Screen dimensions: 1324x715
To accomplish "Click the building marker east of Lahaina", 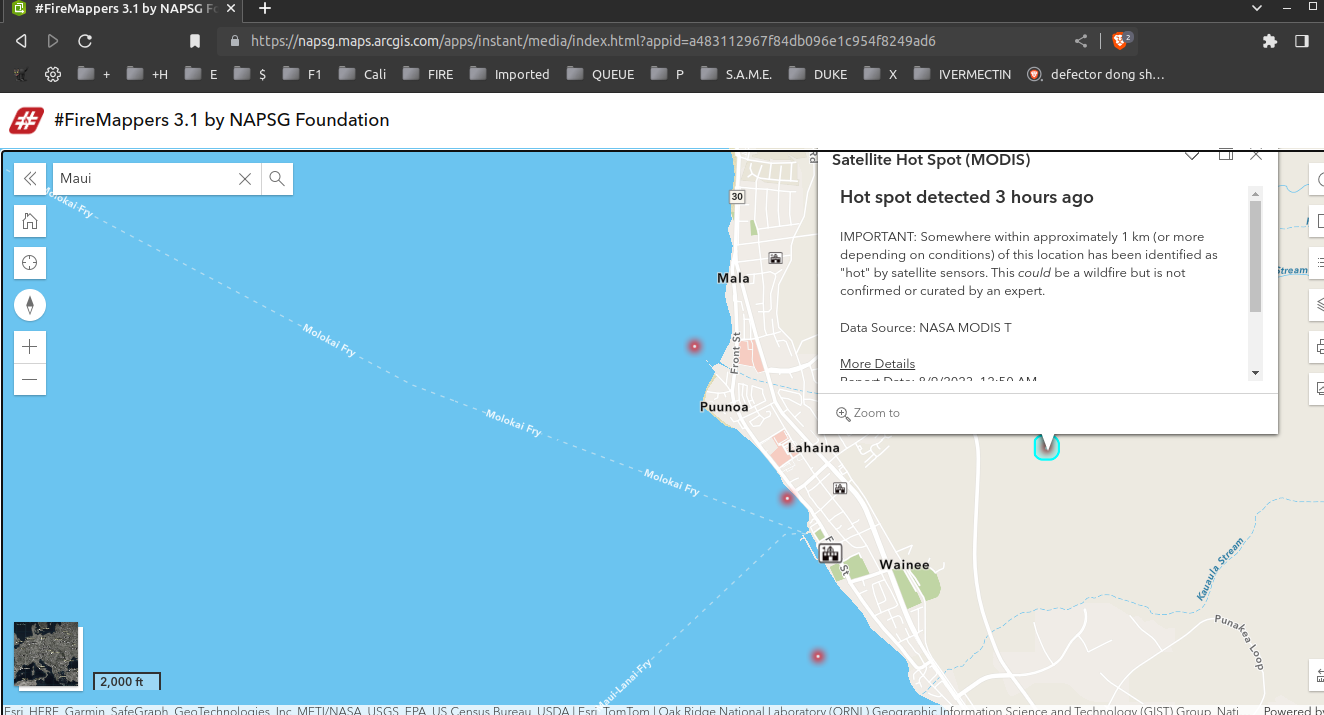I will point(840,488).
